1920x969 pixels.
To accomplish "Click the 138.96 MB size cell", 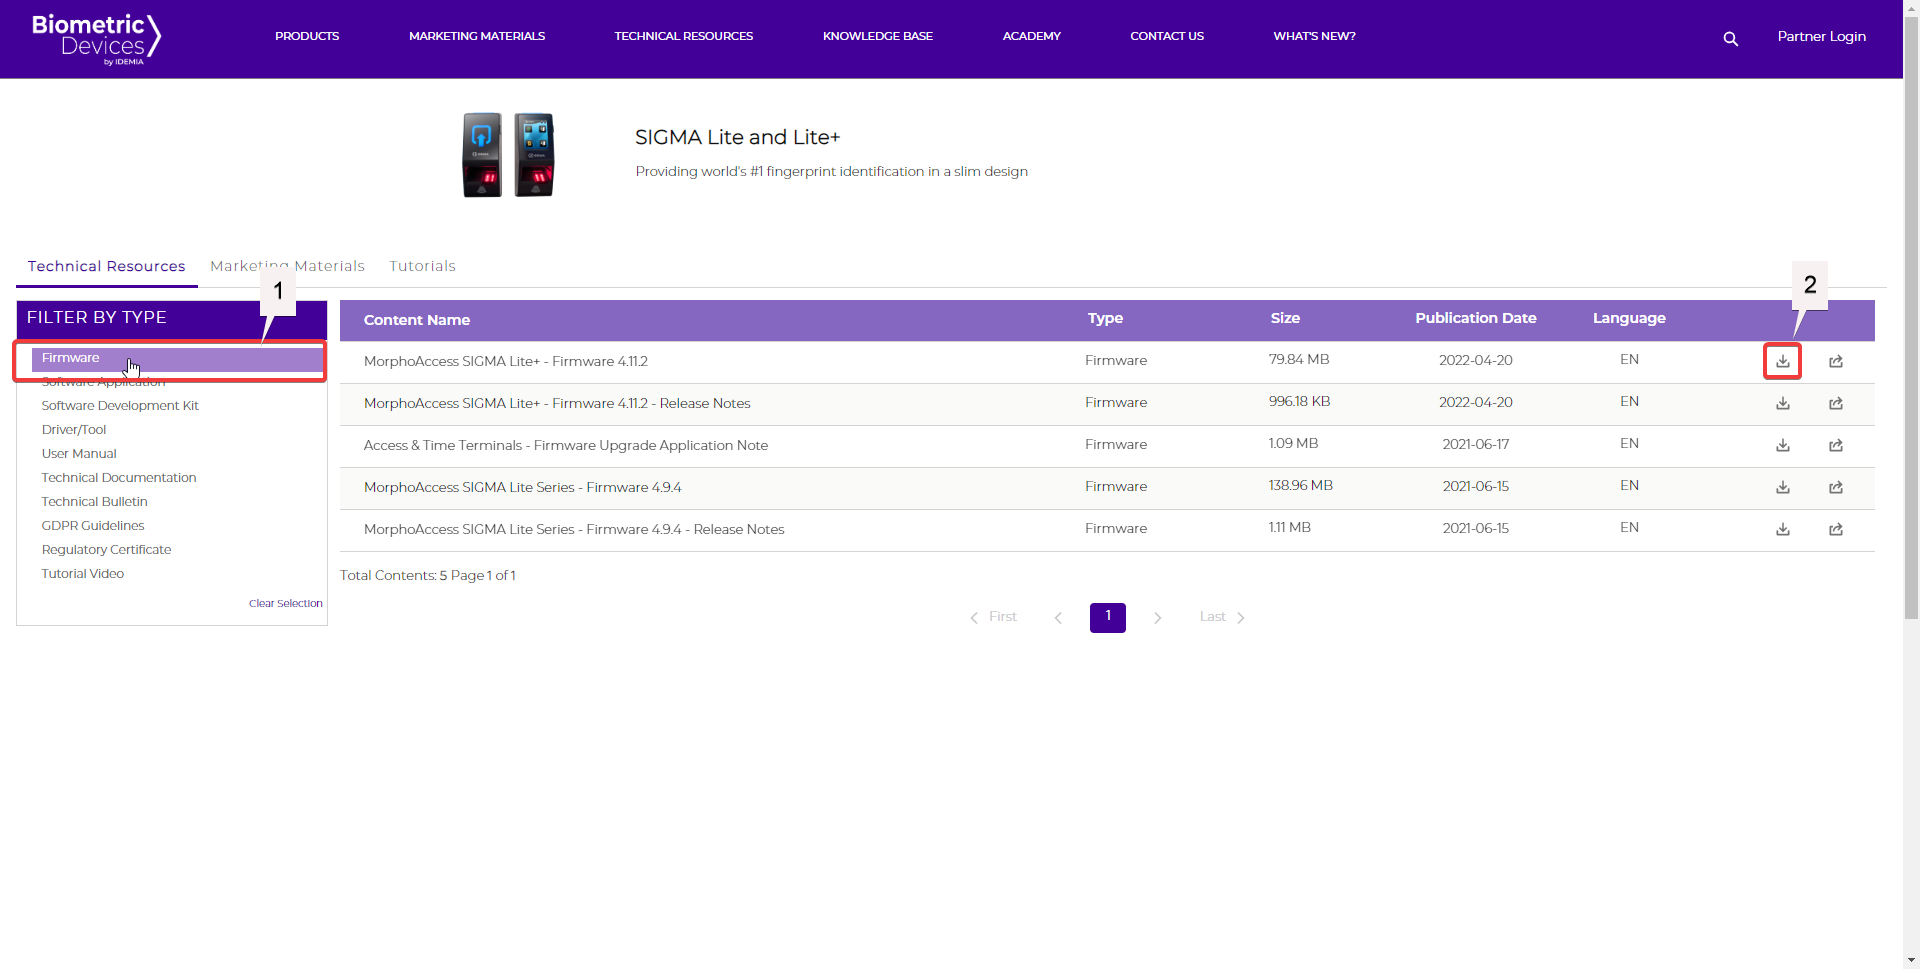I will pyautogui.click(x=1301, y=486).
